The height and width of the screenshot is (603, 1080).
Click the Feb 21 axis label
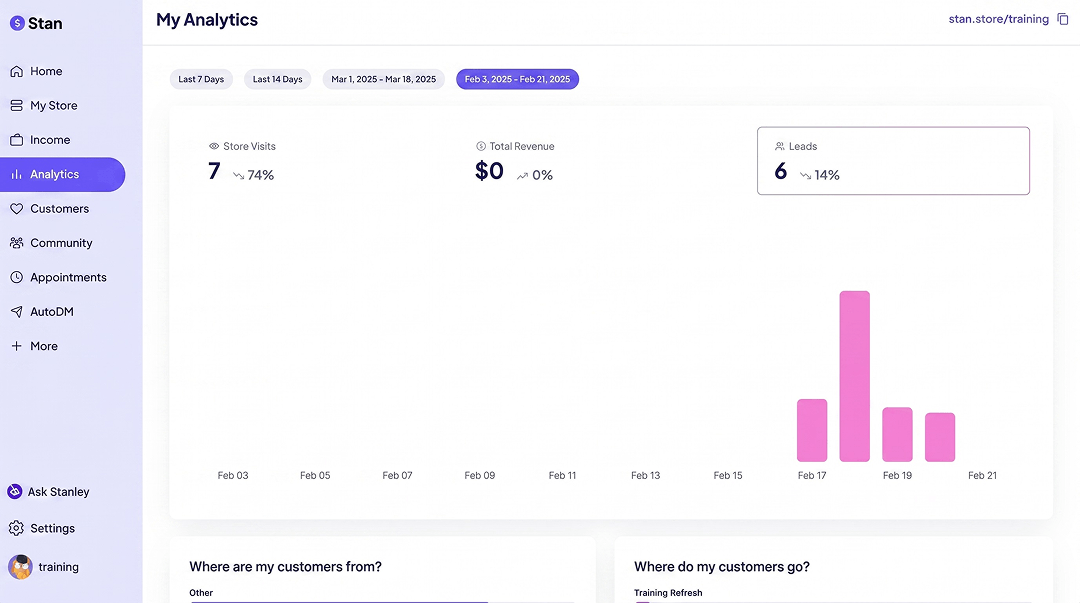982,476
